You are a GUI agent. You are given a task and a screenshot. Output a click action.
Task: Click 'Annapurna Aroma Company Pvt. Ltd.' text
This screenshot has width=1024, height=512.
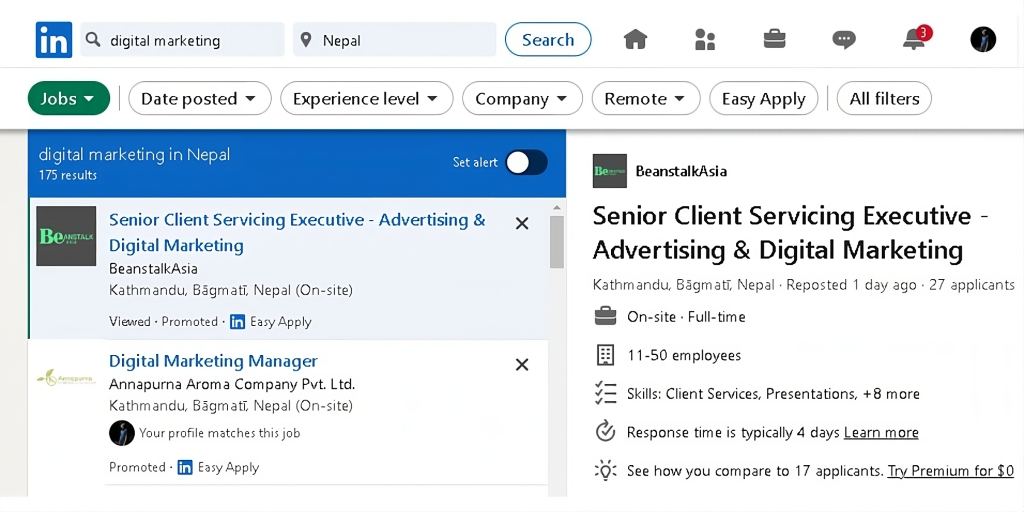pos(232,384)
